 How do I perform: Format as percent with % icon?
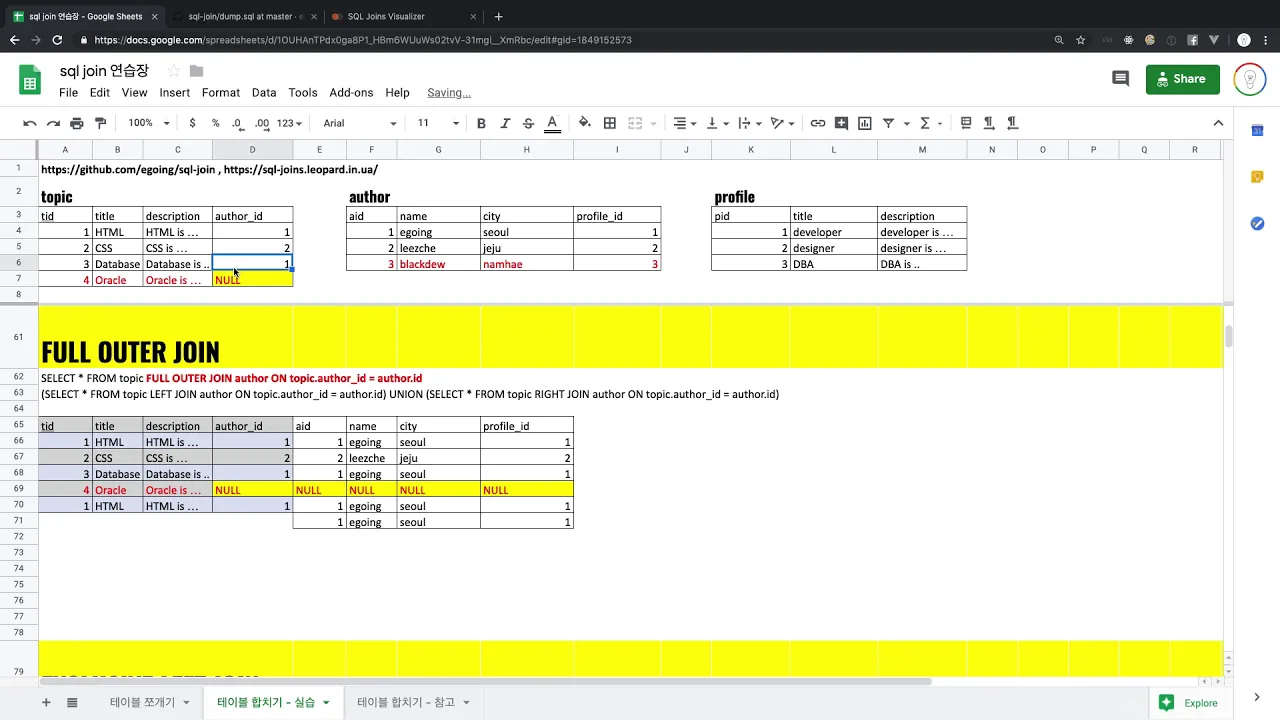point(215,123)
